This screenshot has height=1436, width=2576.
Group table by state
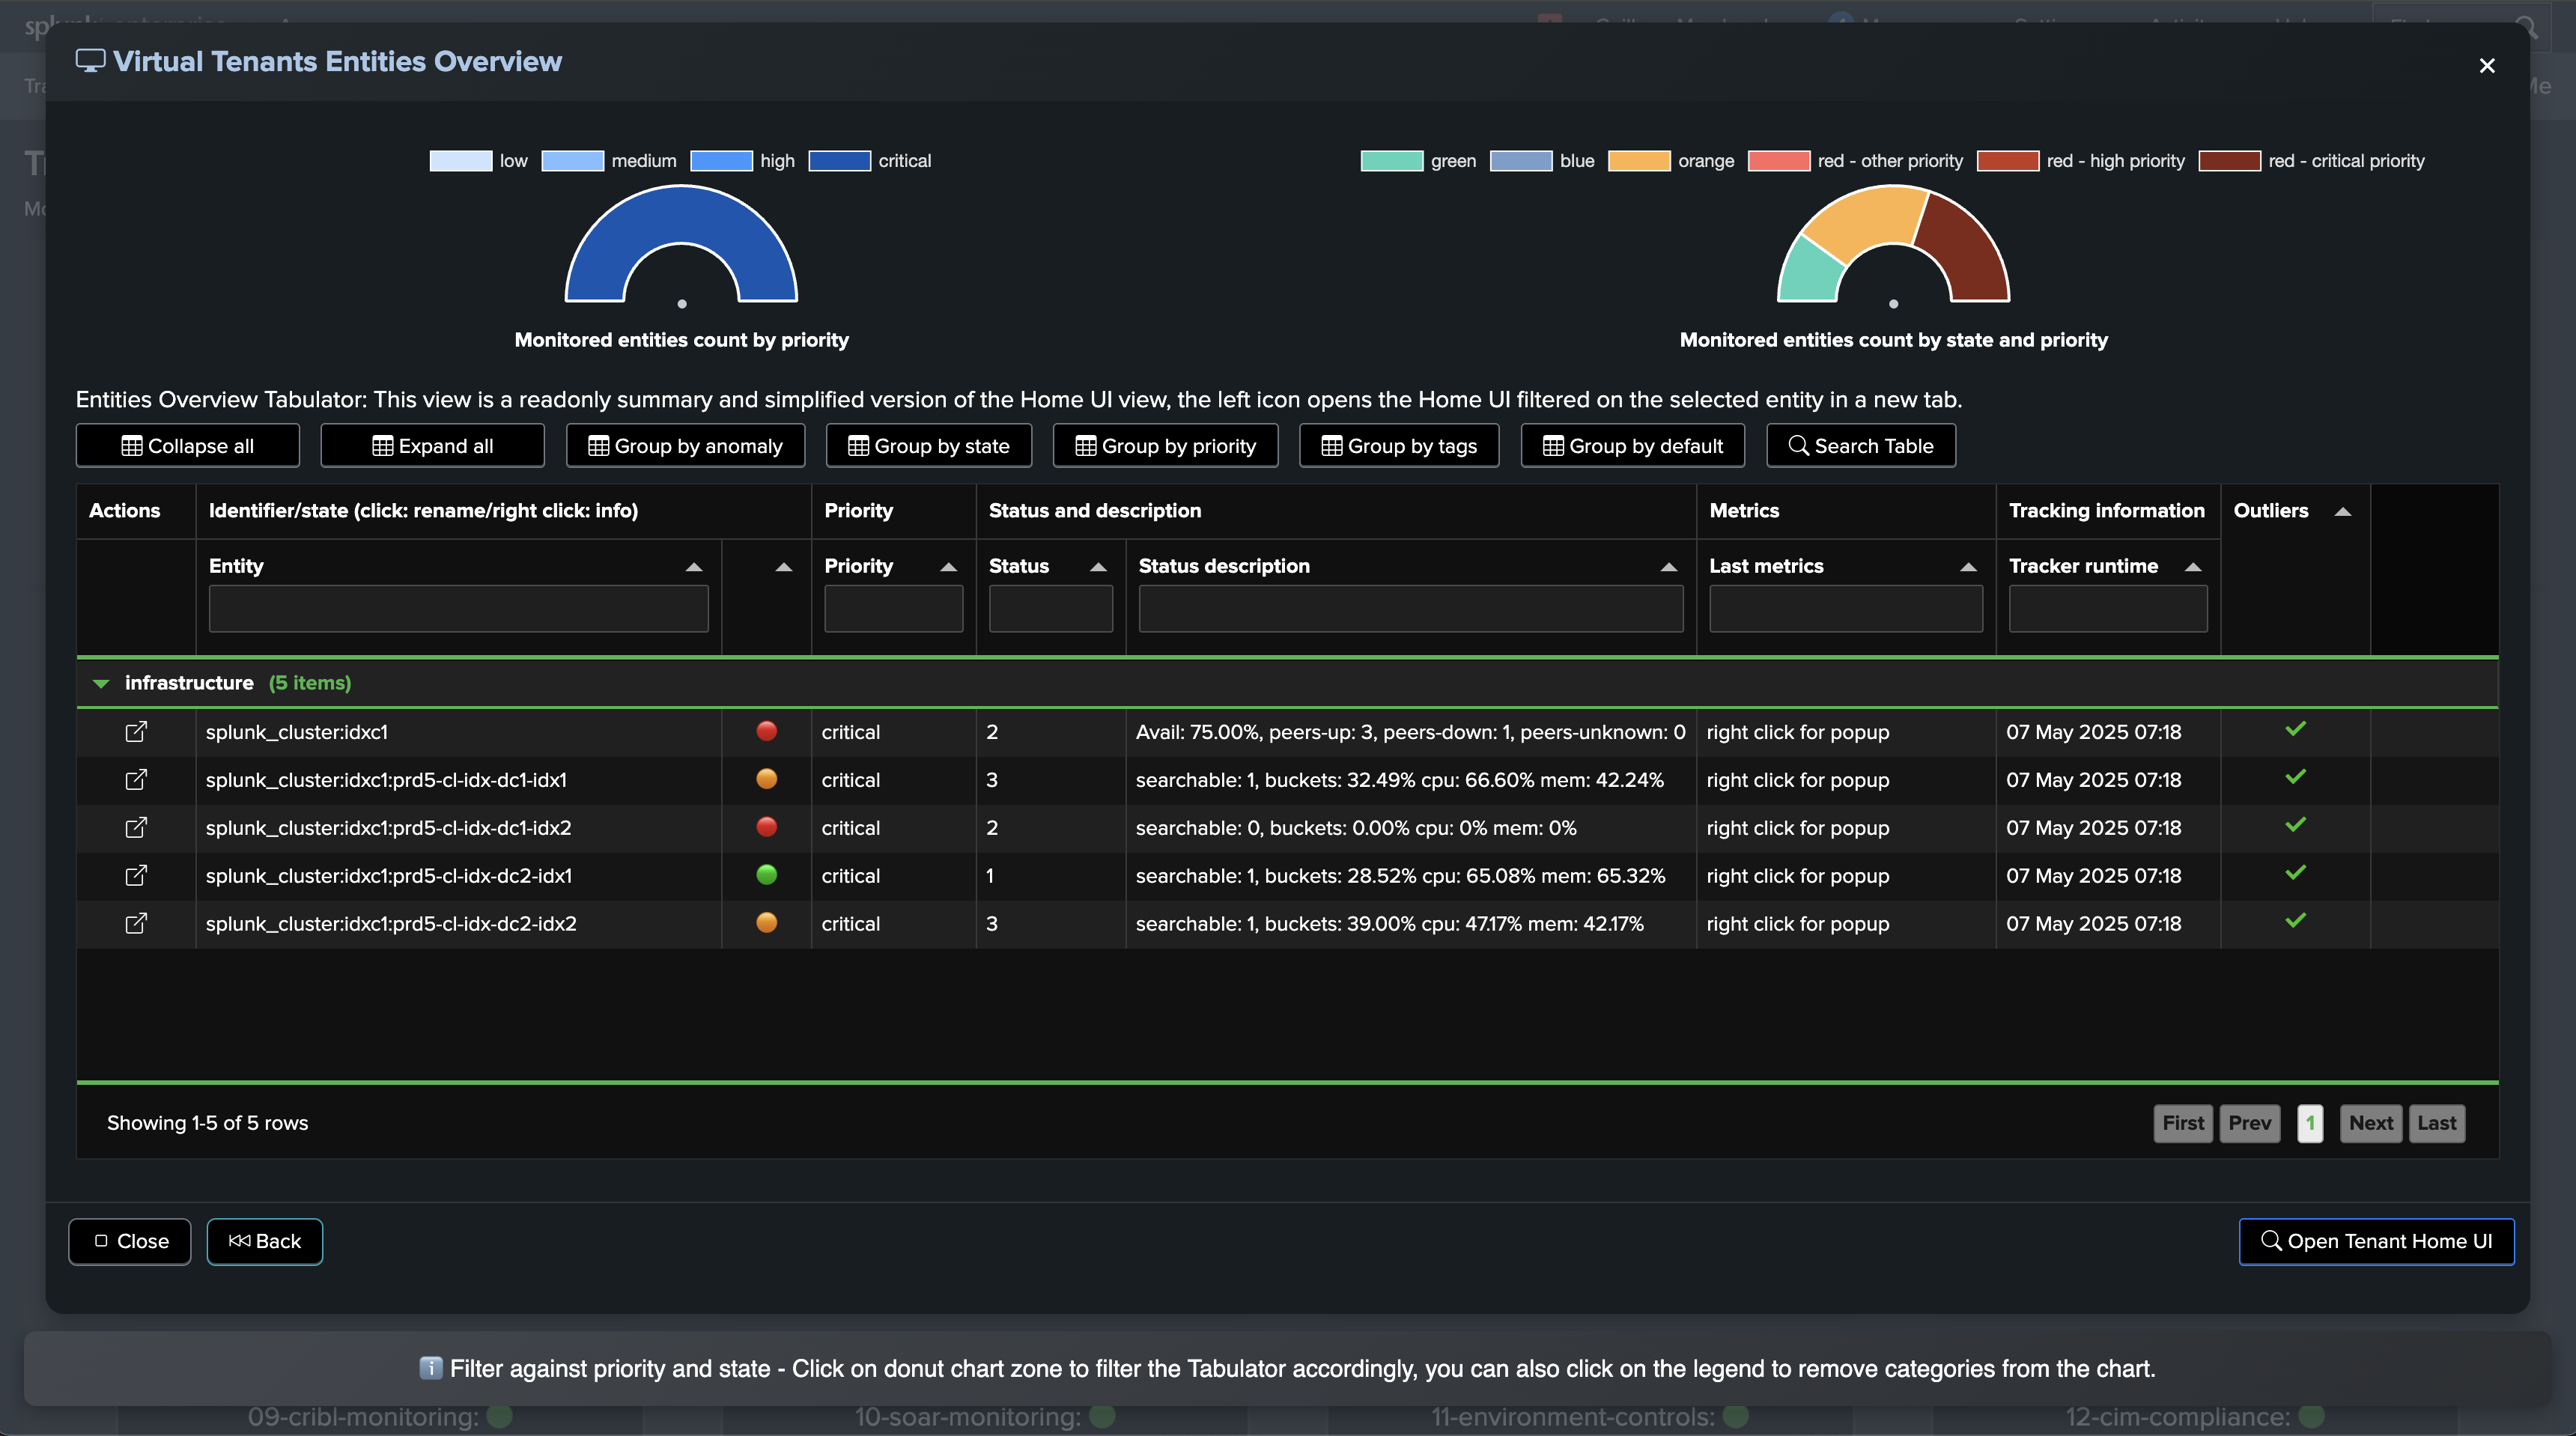[929, 446]
